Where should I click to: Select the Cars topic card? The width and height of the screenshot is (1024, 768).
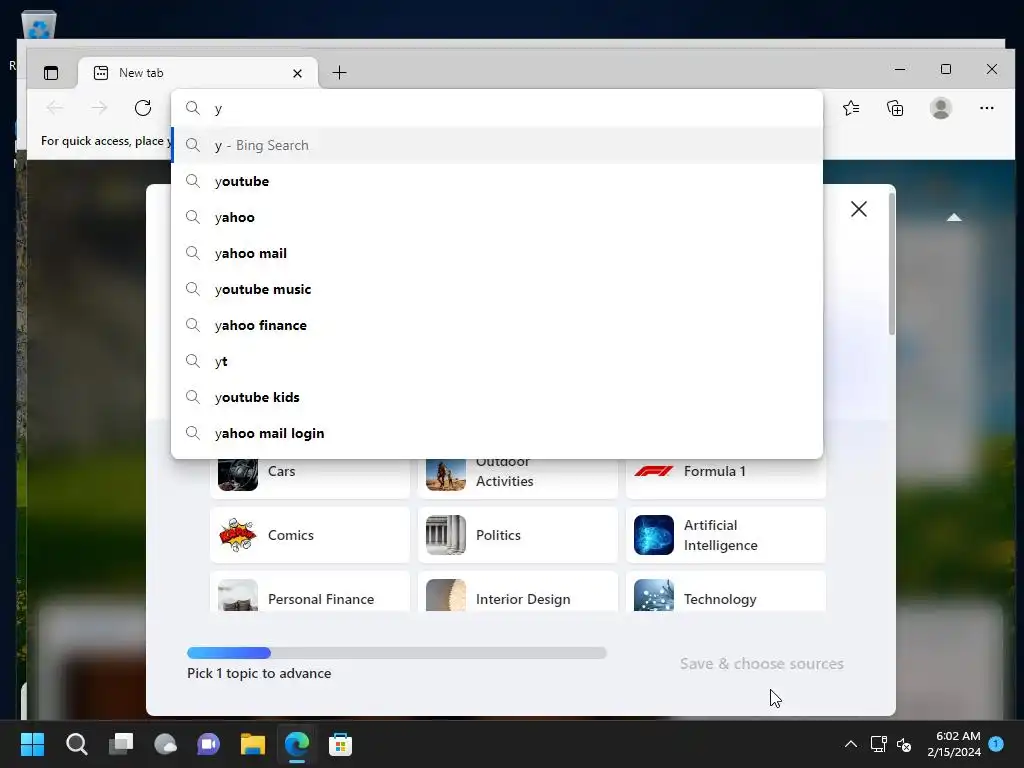[x=310, y=478]
